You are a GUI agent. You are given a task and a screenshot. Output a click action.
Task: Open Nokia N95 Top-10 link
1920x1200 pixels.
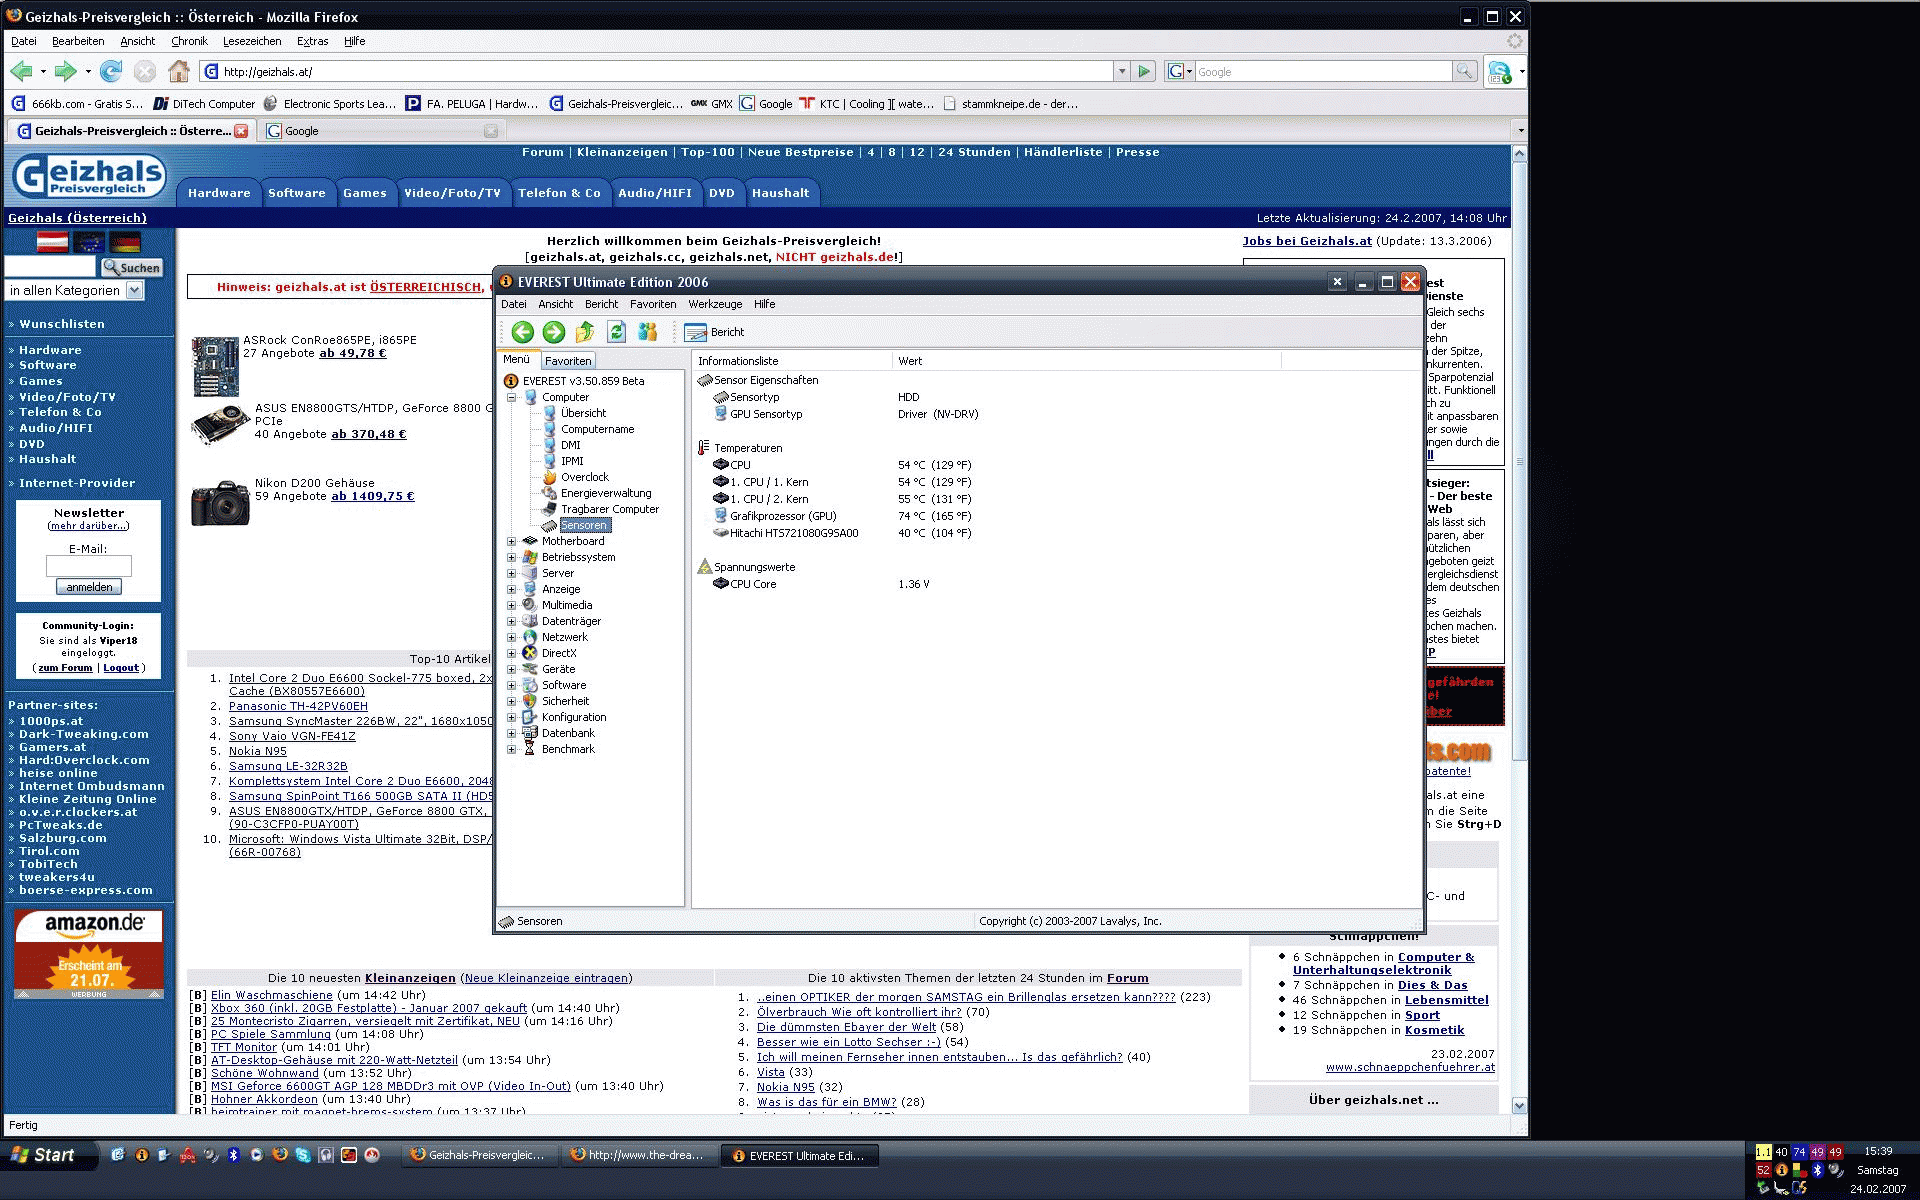257,751
